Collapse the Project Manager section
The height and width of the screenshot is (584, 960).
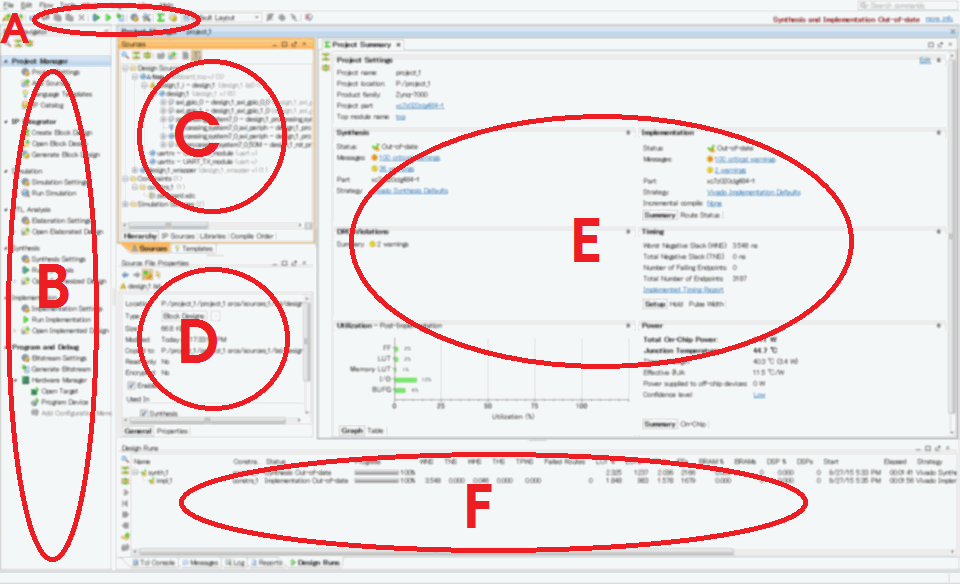click(6, 61)
